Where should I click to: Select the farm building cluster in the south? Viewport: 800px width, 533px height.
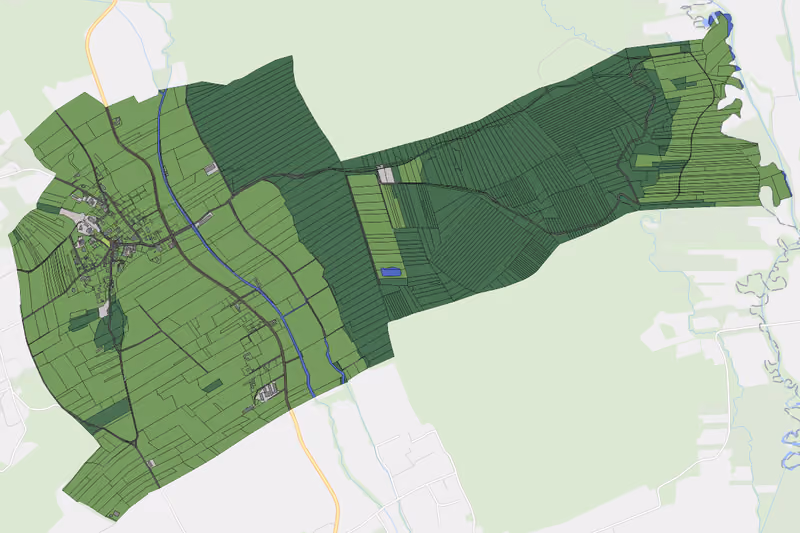click(x=267, y=393)
